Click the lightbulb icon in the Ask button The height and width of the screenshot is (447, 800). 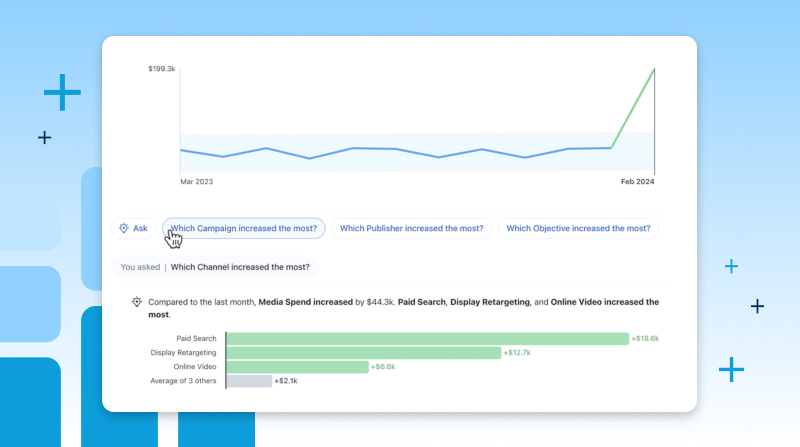coord(124,228)
